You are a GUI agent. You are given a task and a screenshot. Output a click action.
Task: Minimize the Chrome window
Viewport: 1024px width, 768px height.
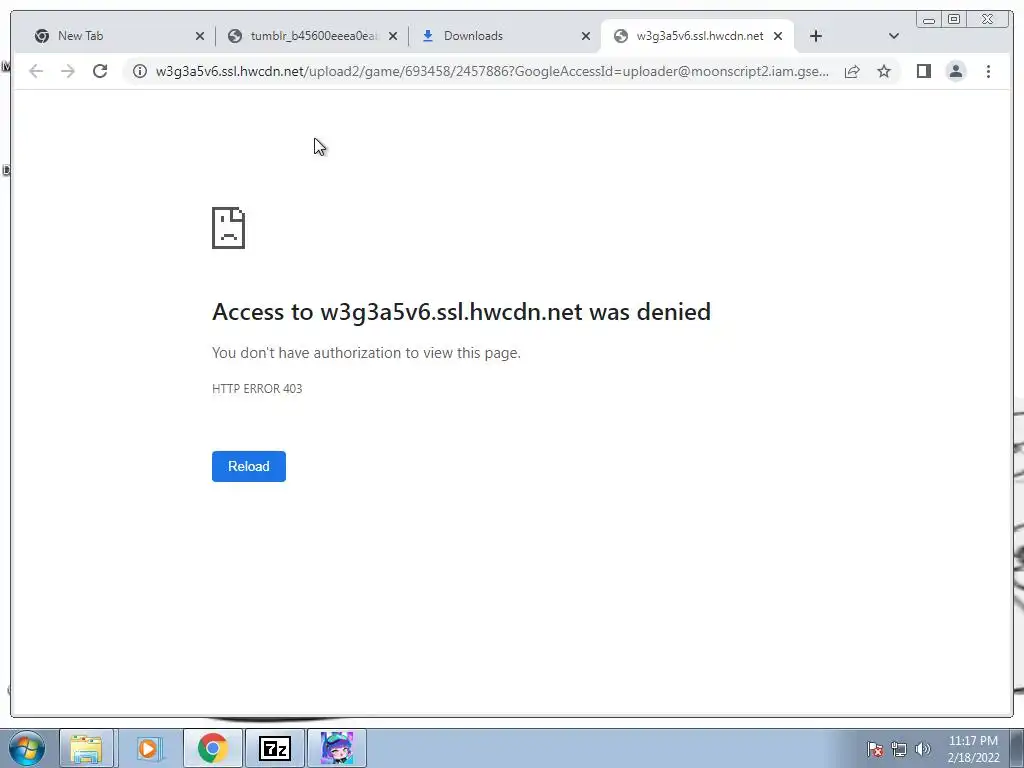click(929, 20)
